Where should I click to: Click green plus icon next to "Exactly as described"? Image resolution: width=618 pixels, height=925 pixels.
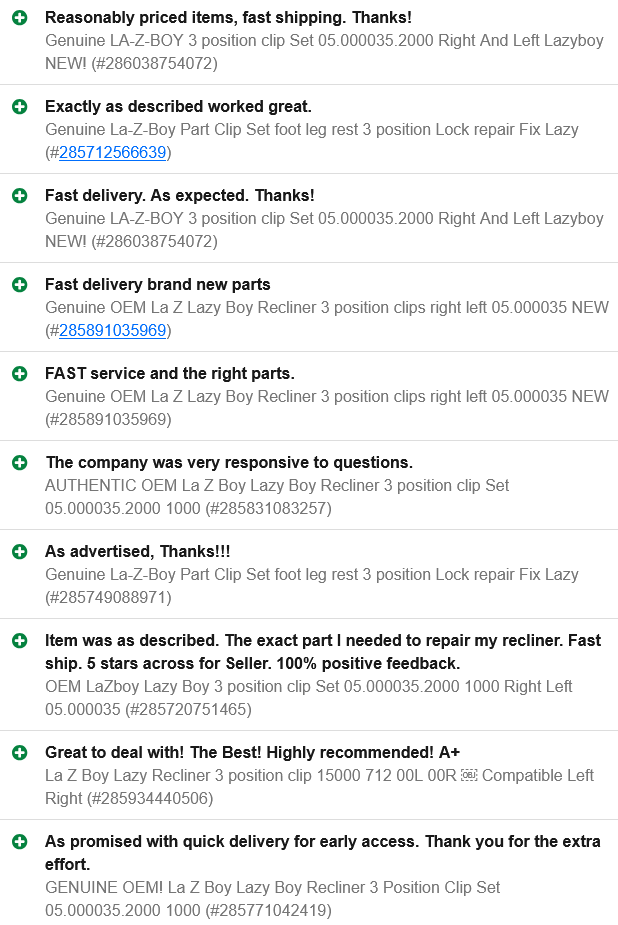click(19, 107)
